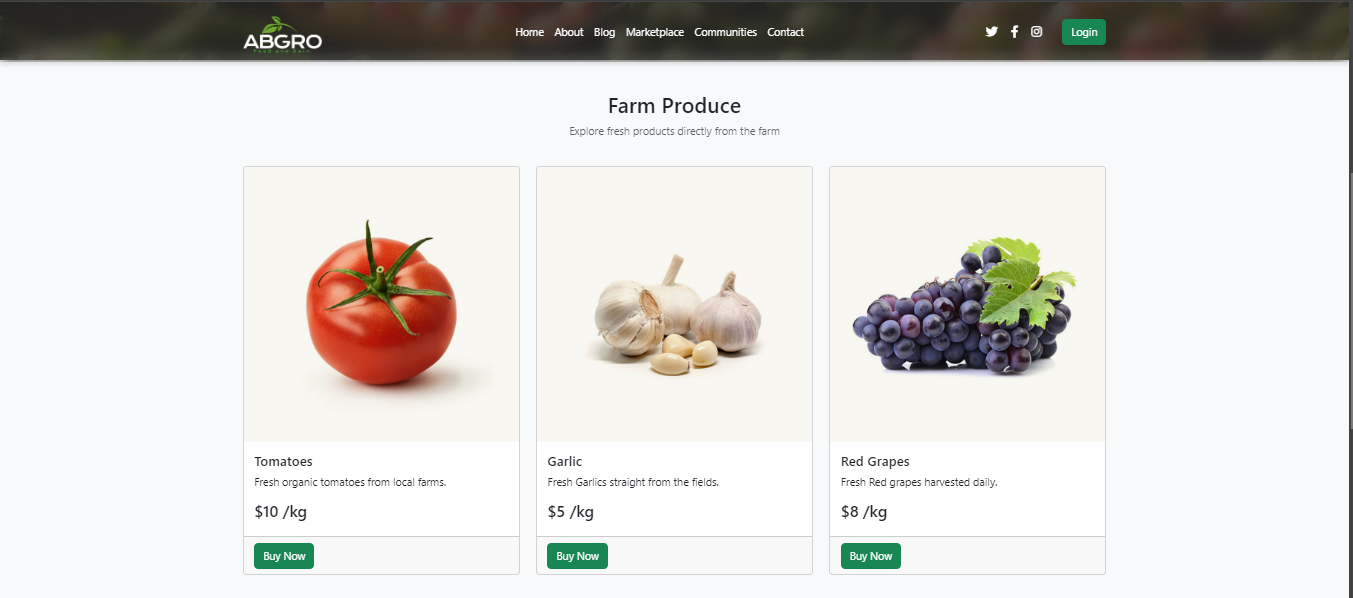The width and height of the screenshot is (1353, 598).
Task: Click the Twitter icon in header
Action: coord(991,32)
